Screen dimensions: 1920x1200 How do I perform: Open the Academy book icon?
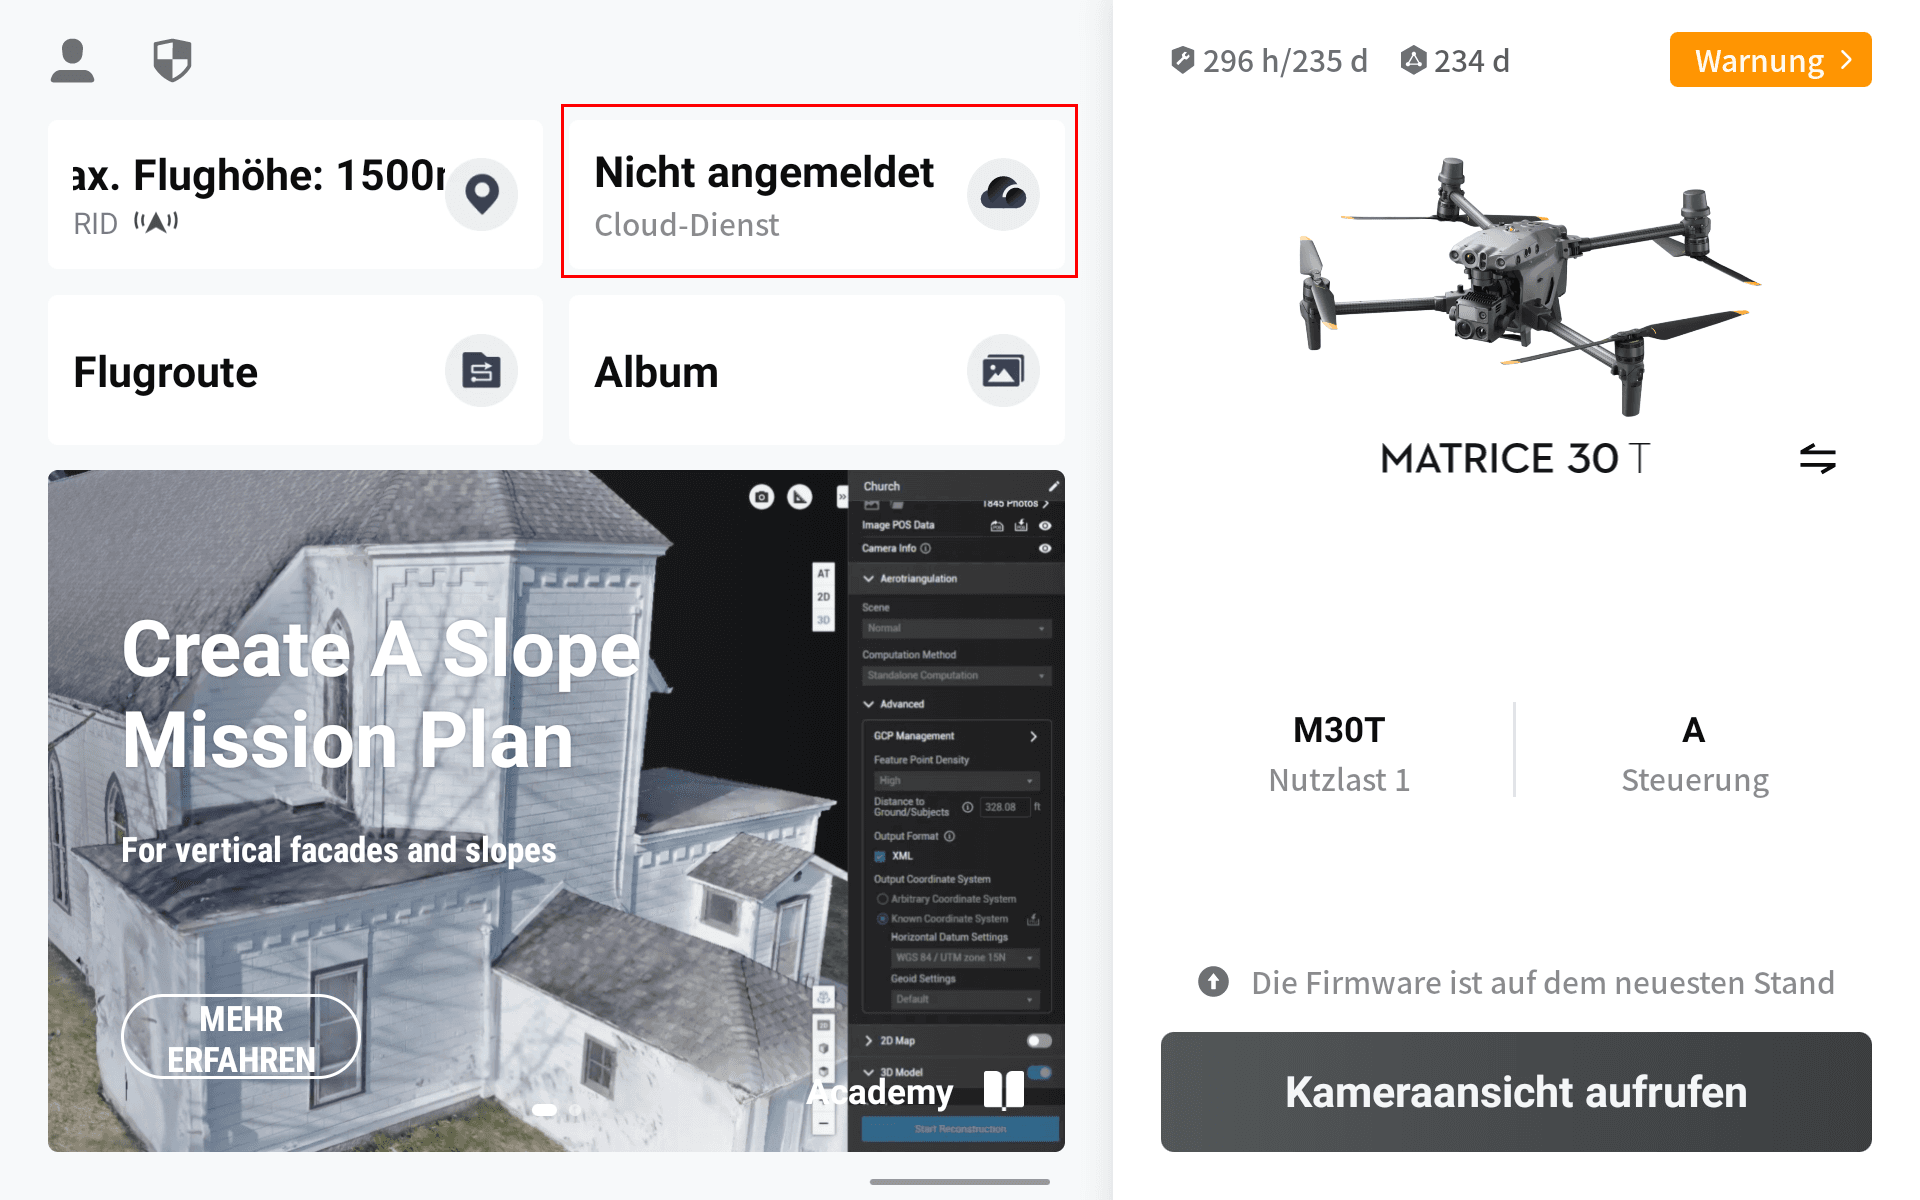(x=1004, y=1090)
